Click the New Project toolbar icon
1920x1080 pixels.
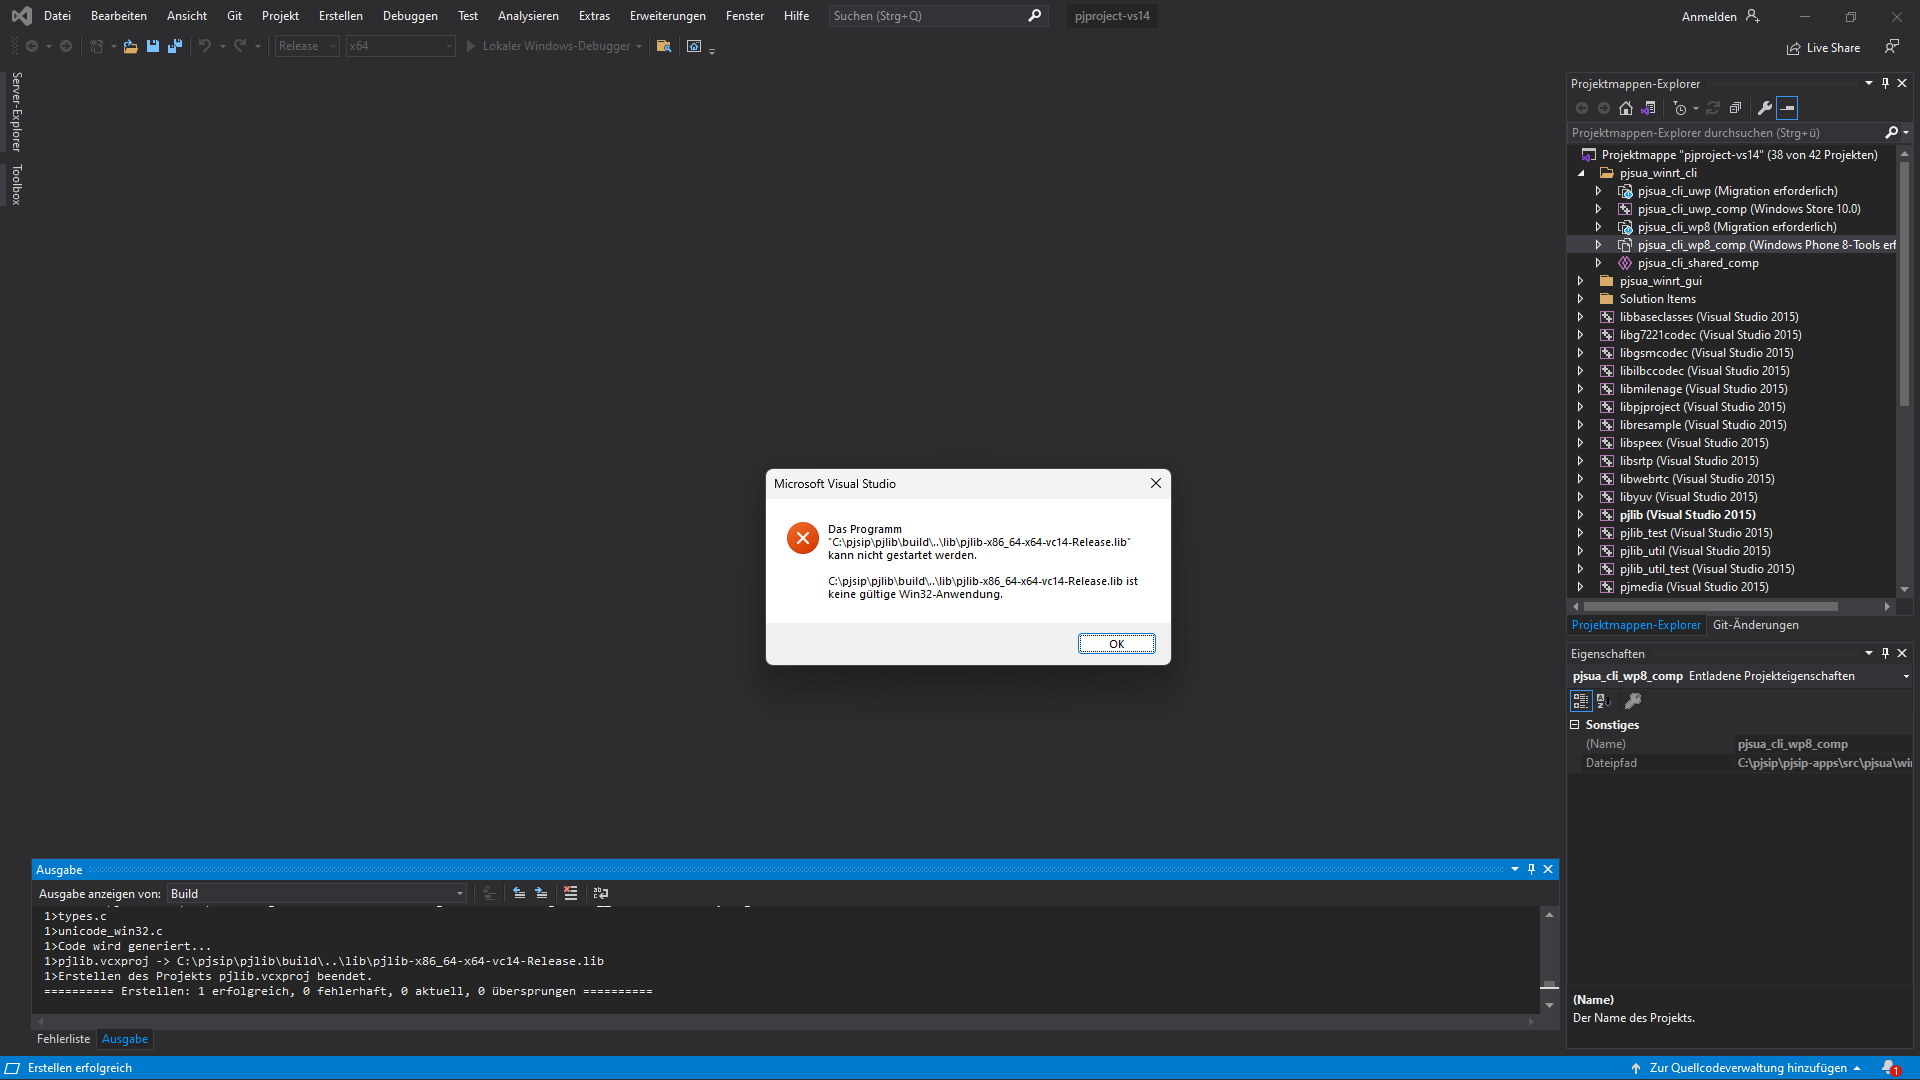tap(97, 46)
